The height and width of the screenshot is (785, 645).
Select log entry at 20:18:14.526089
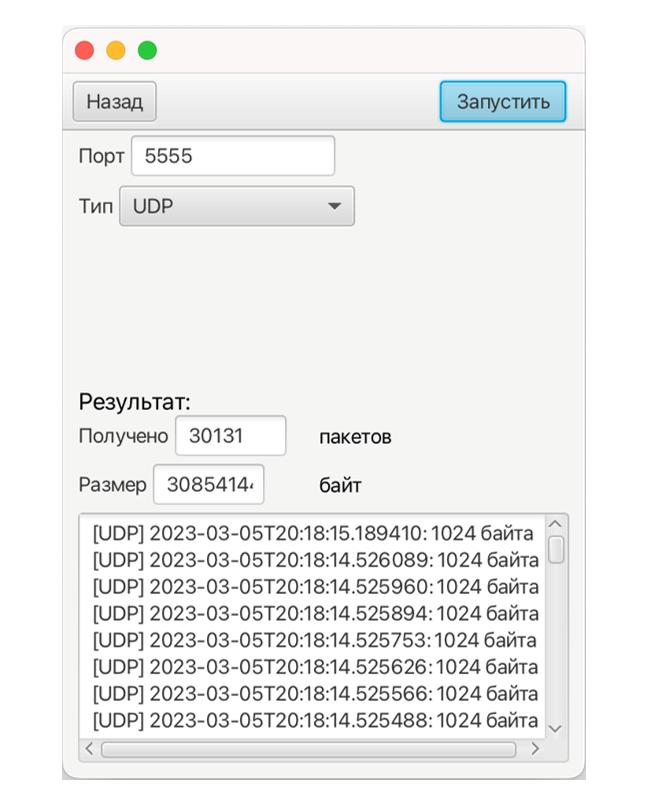click(x=315, y=558)
